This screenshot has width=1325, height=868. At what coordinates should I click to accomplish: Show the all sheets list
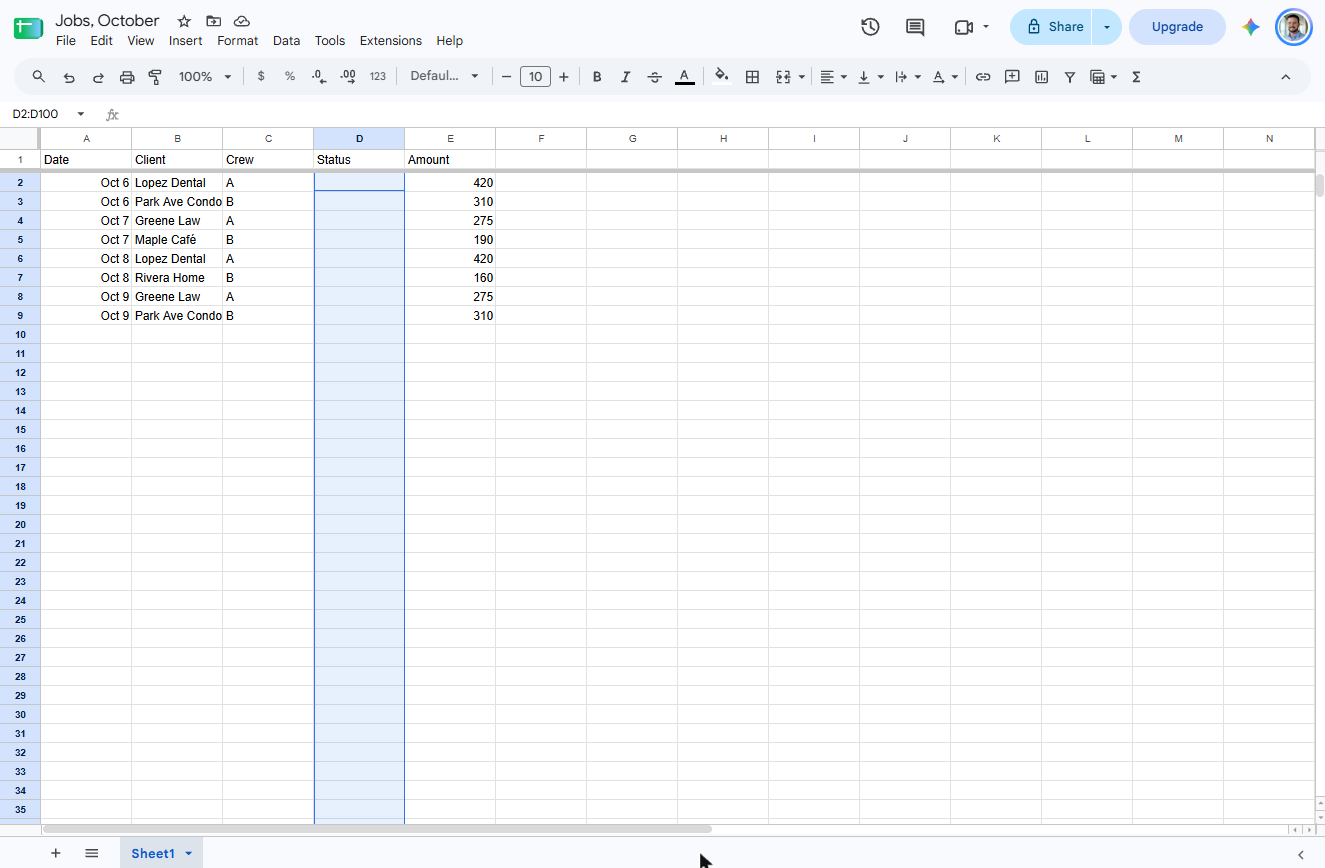[92, 853]
